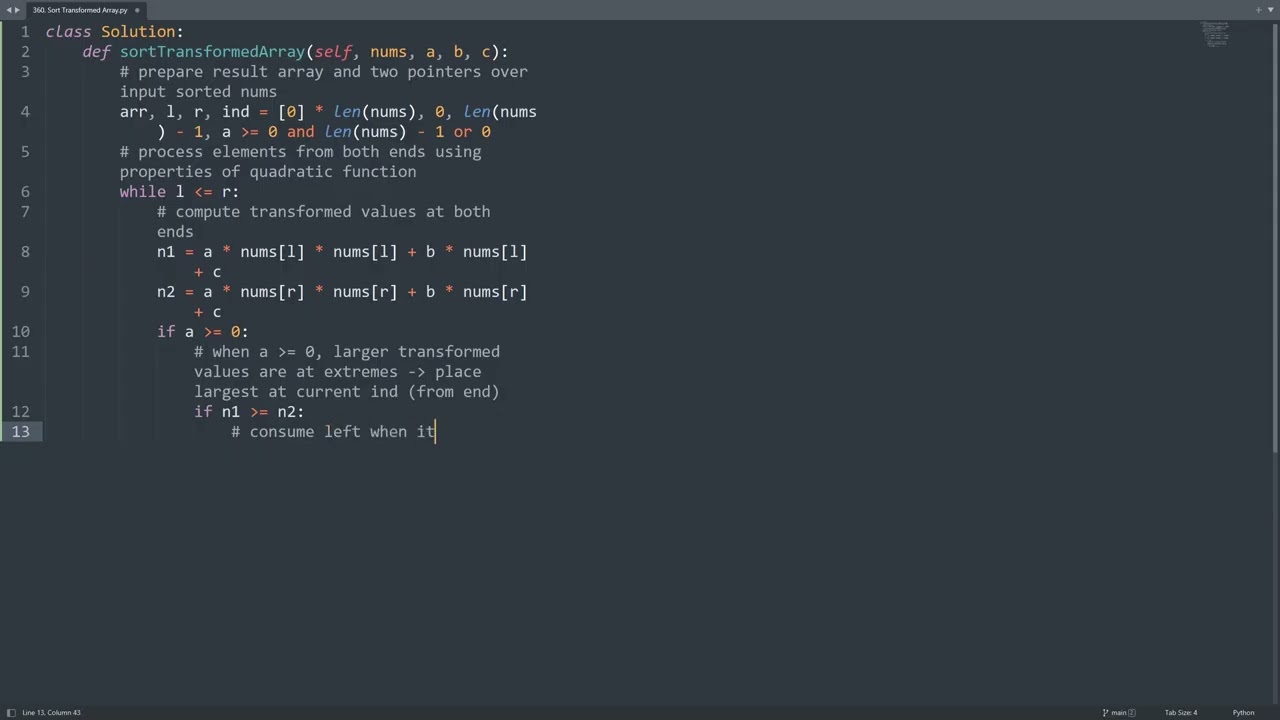Go to the previous tab using the left arrow
Viewport: 1280px width, 720px height.
click(x=8, y=10)
